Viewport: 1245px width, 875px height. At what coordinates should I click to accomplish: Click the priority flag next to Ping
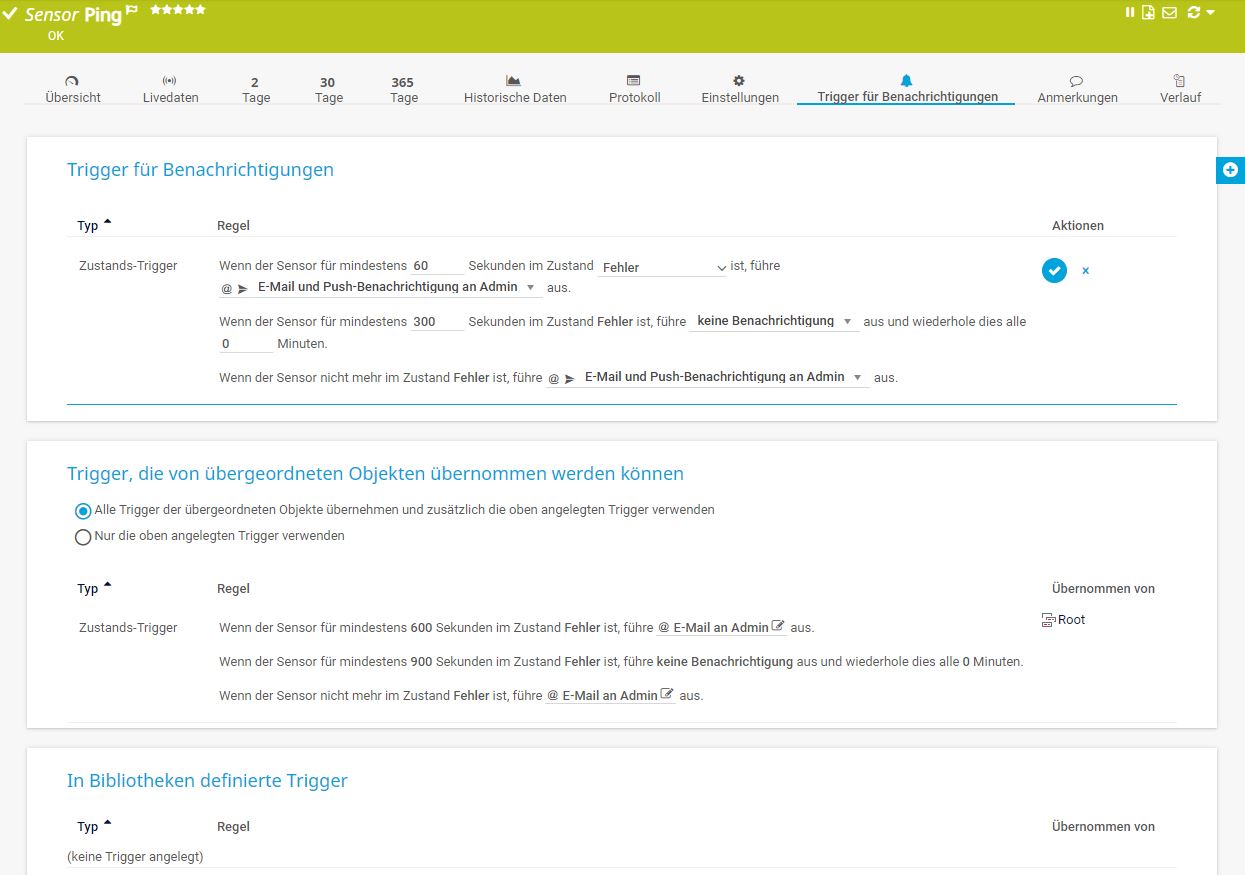[x=131, y=11]
